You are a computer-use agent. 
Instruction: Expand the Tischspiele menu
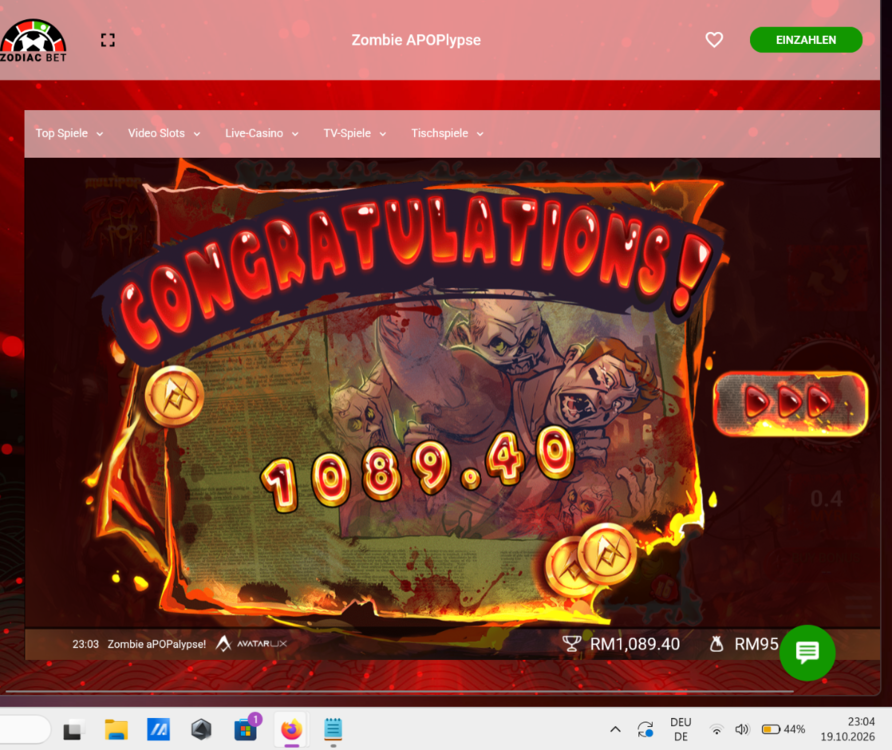(x=447, y=133)
